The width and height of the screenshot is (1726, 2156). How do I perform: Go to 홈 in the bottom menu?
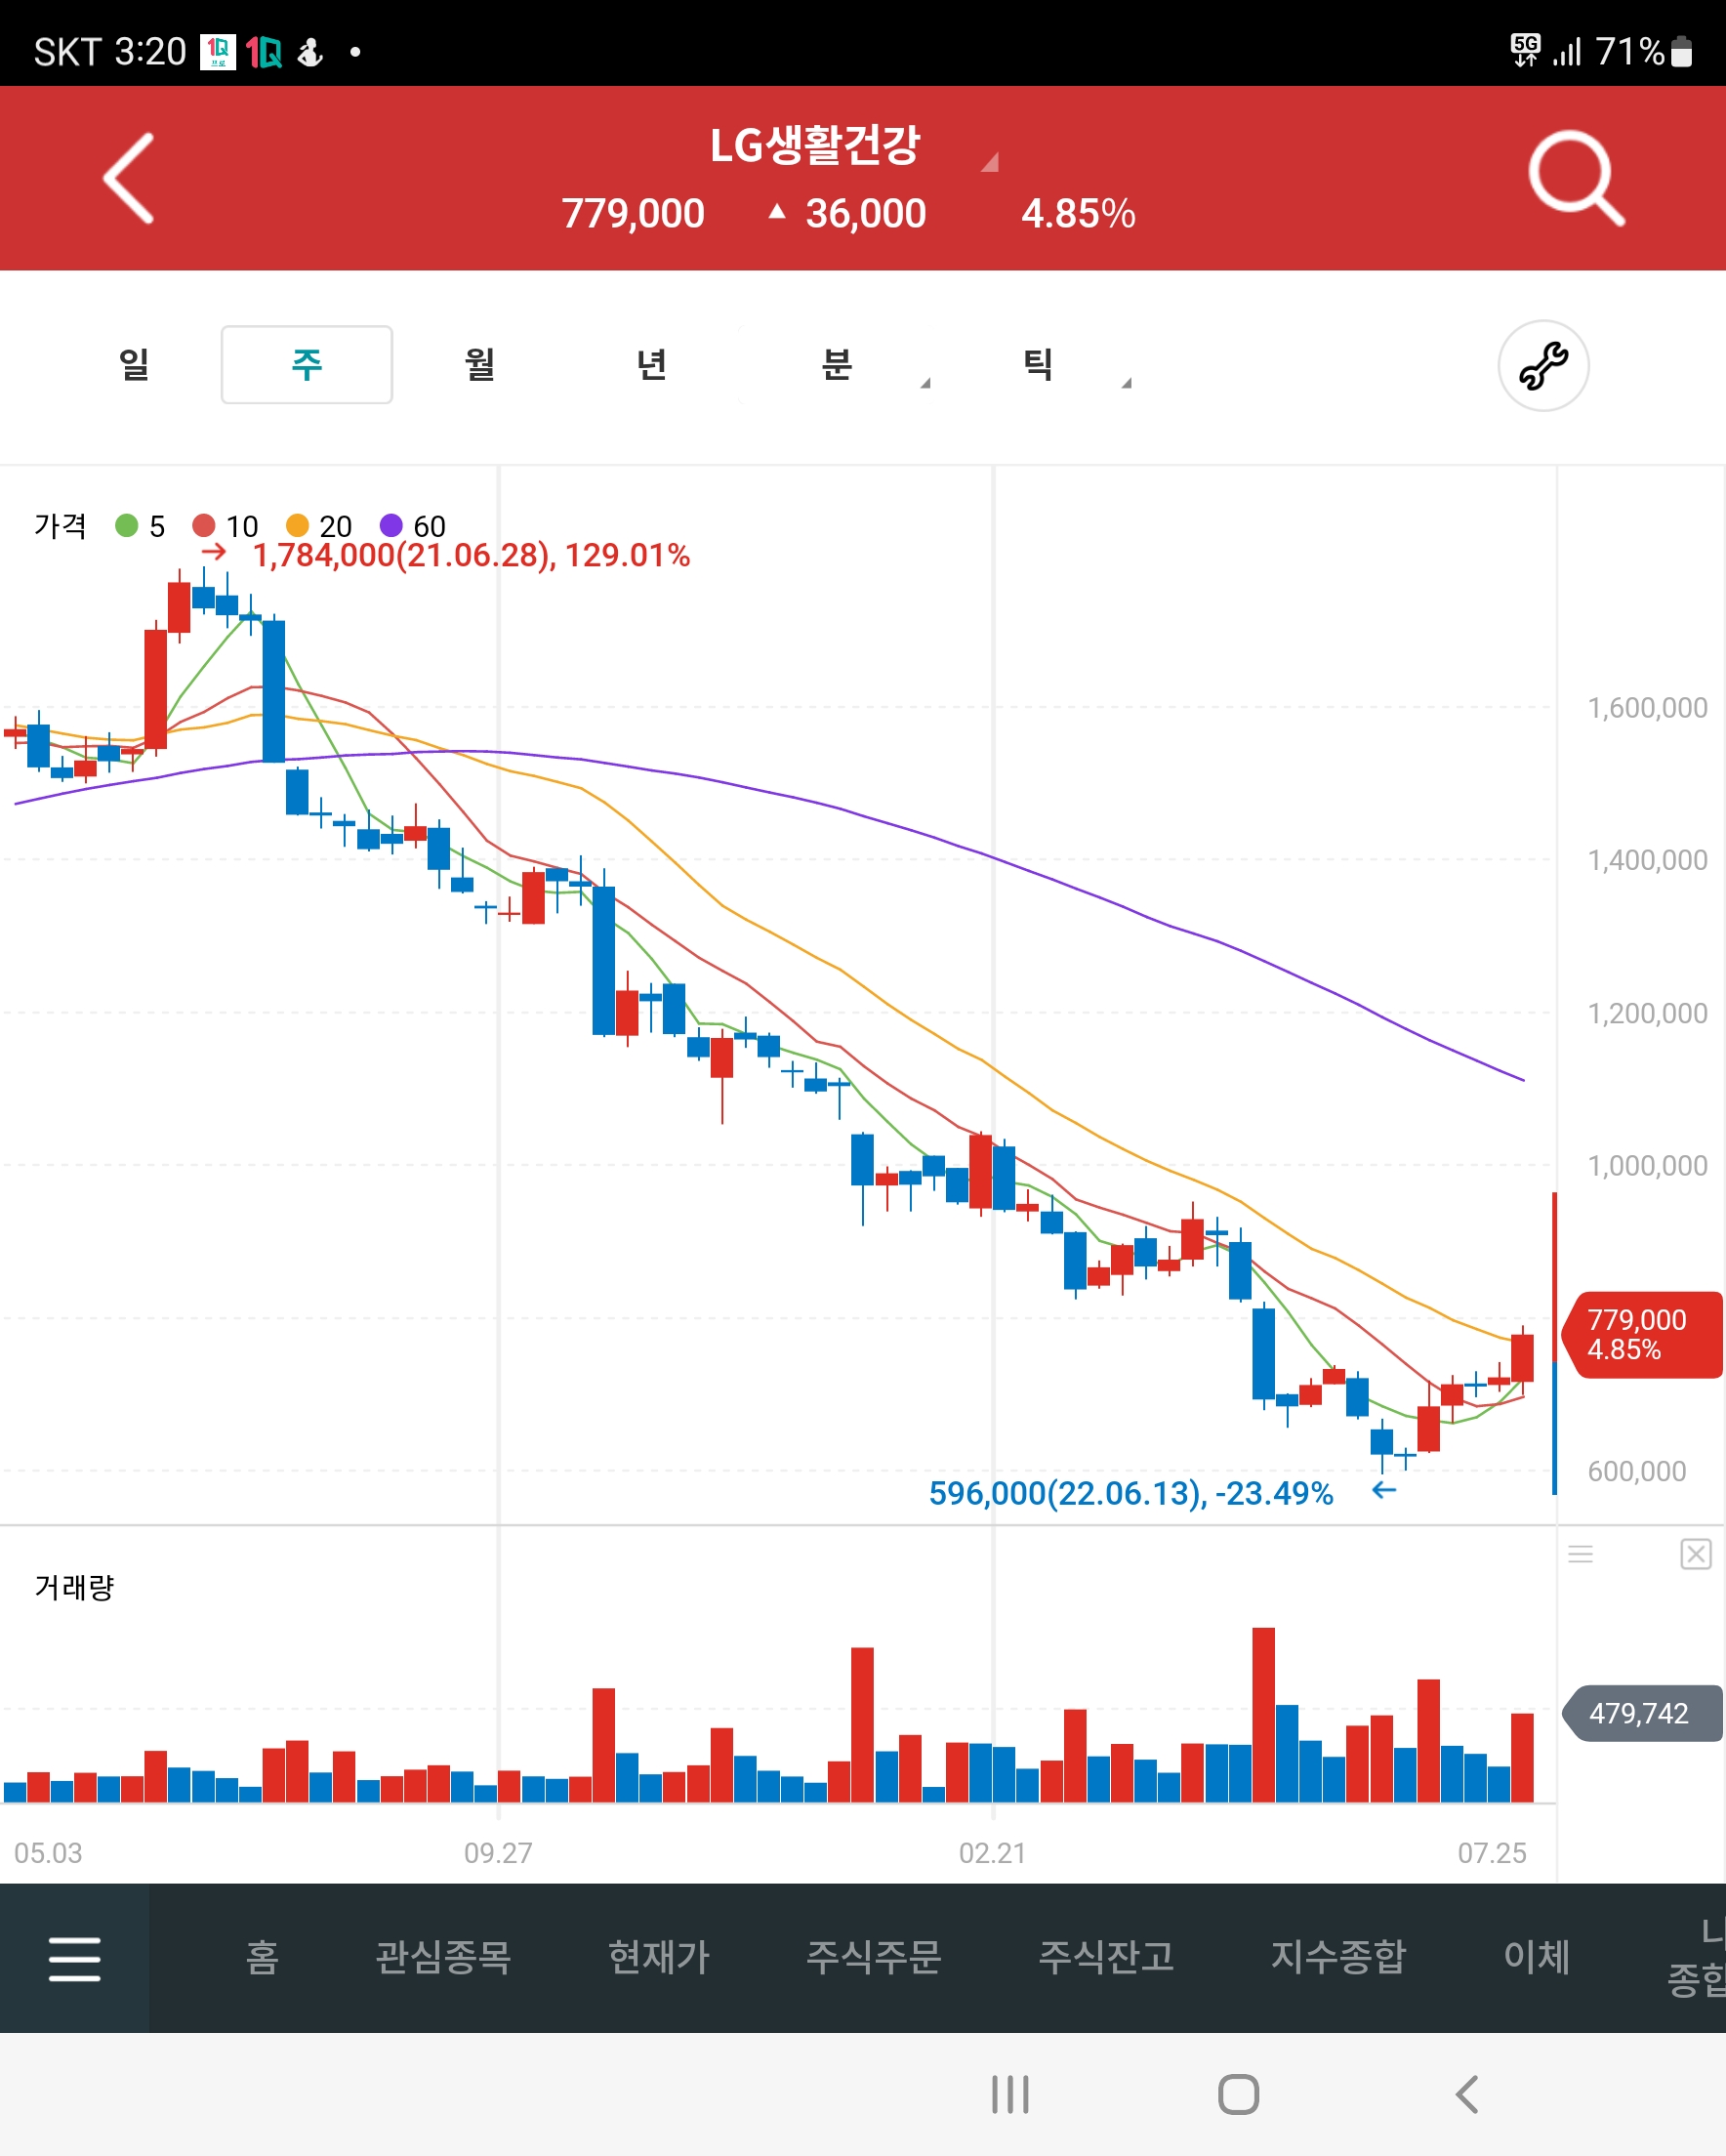pyautogui.click(x=262, y=1957)
